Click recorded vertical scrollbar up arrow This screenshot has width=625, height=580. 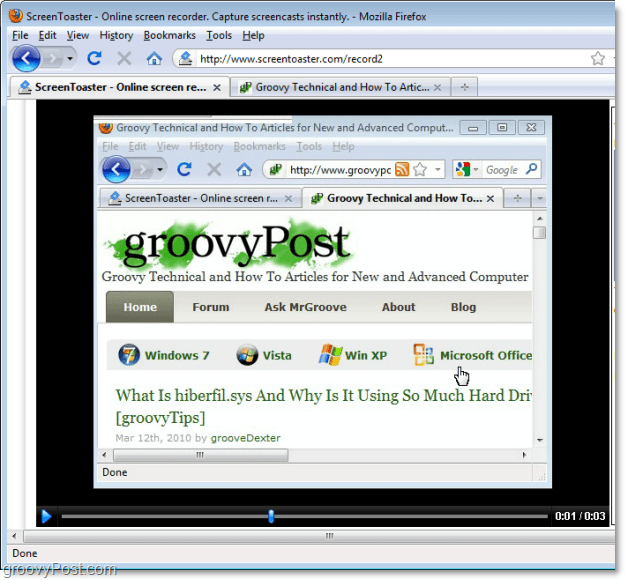click(x=540, y=218)
